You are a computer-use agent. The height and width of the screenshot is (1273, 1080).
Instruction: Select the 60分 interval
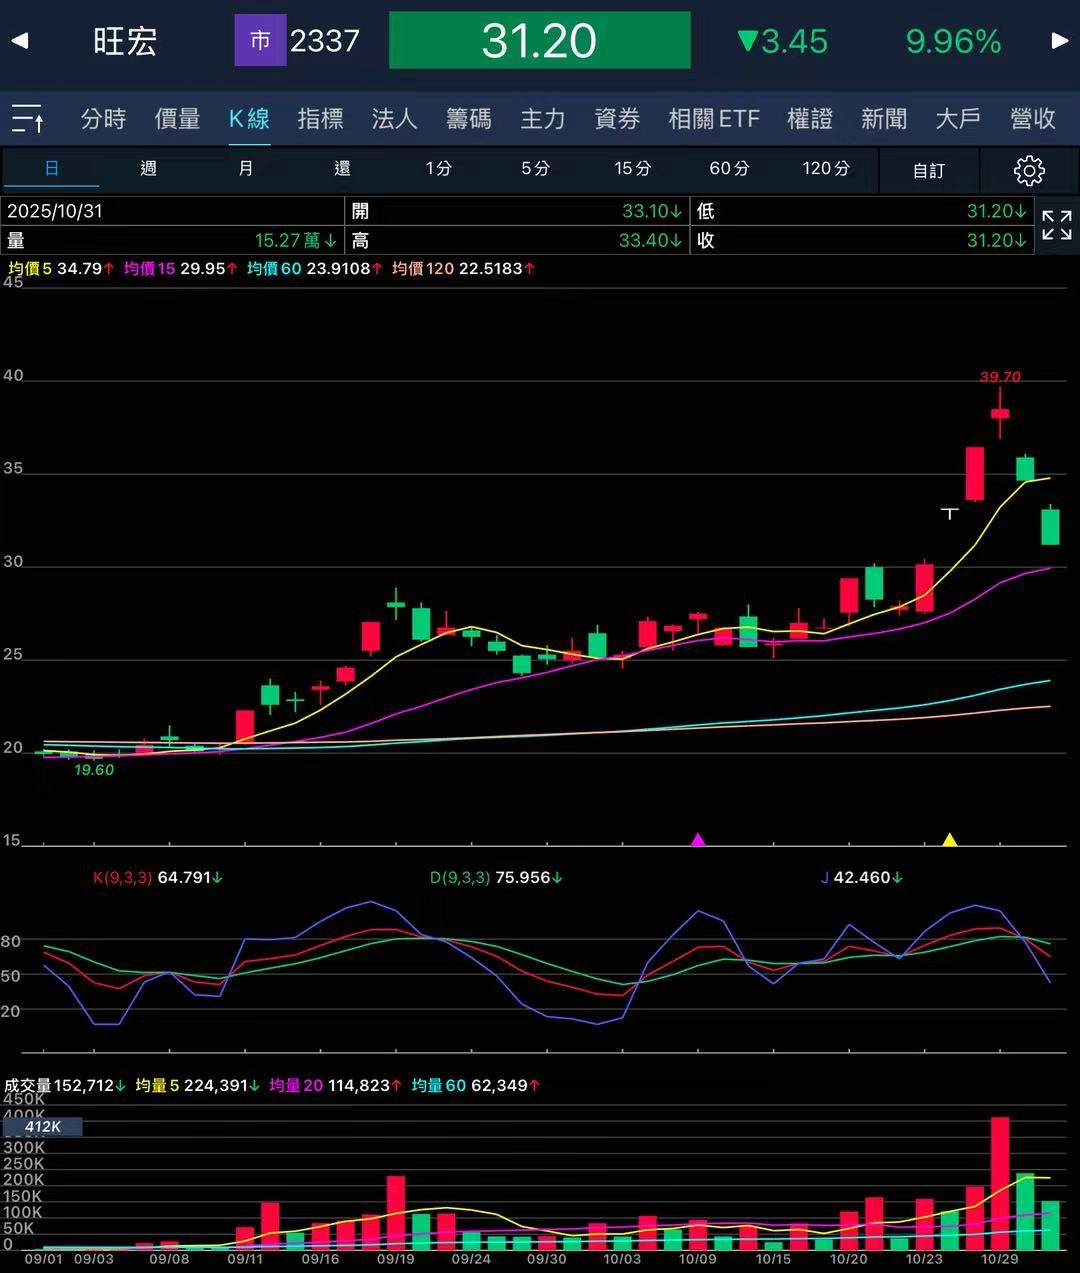pos(729,168)
